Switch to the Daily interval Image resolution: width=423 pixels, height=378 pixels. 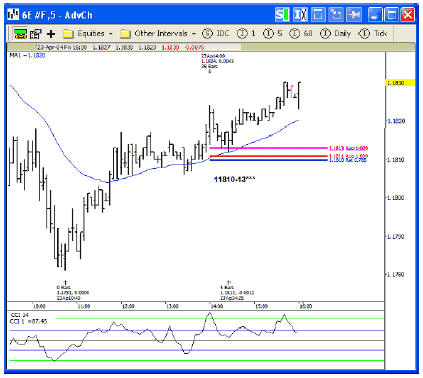[x=335, y=33]
